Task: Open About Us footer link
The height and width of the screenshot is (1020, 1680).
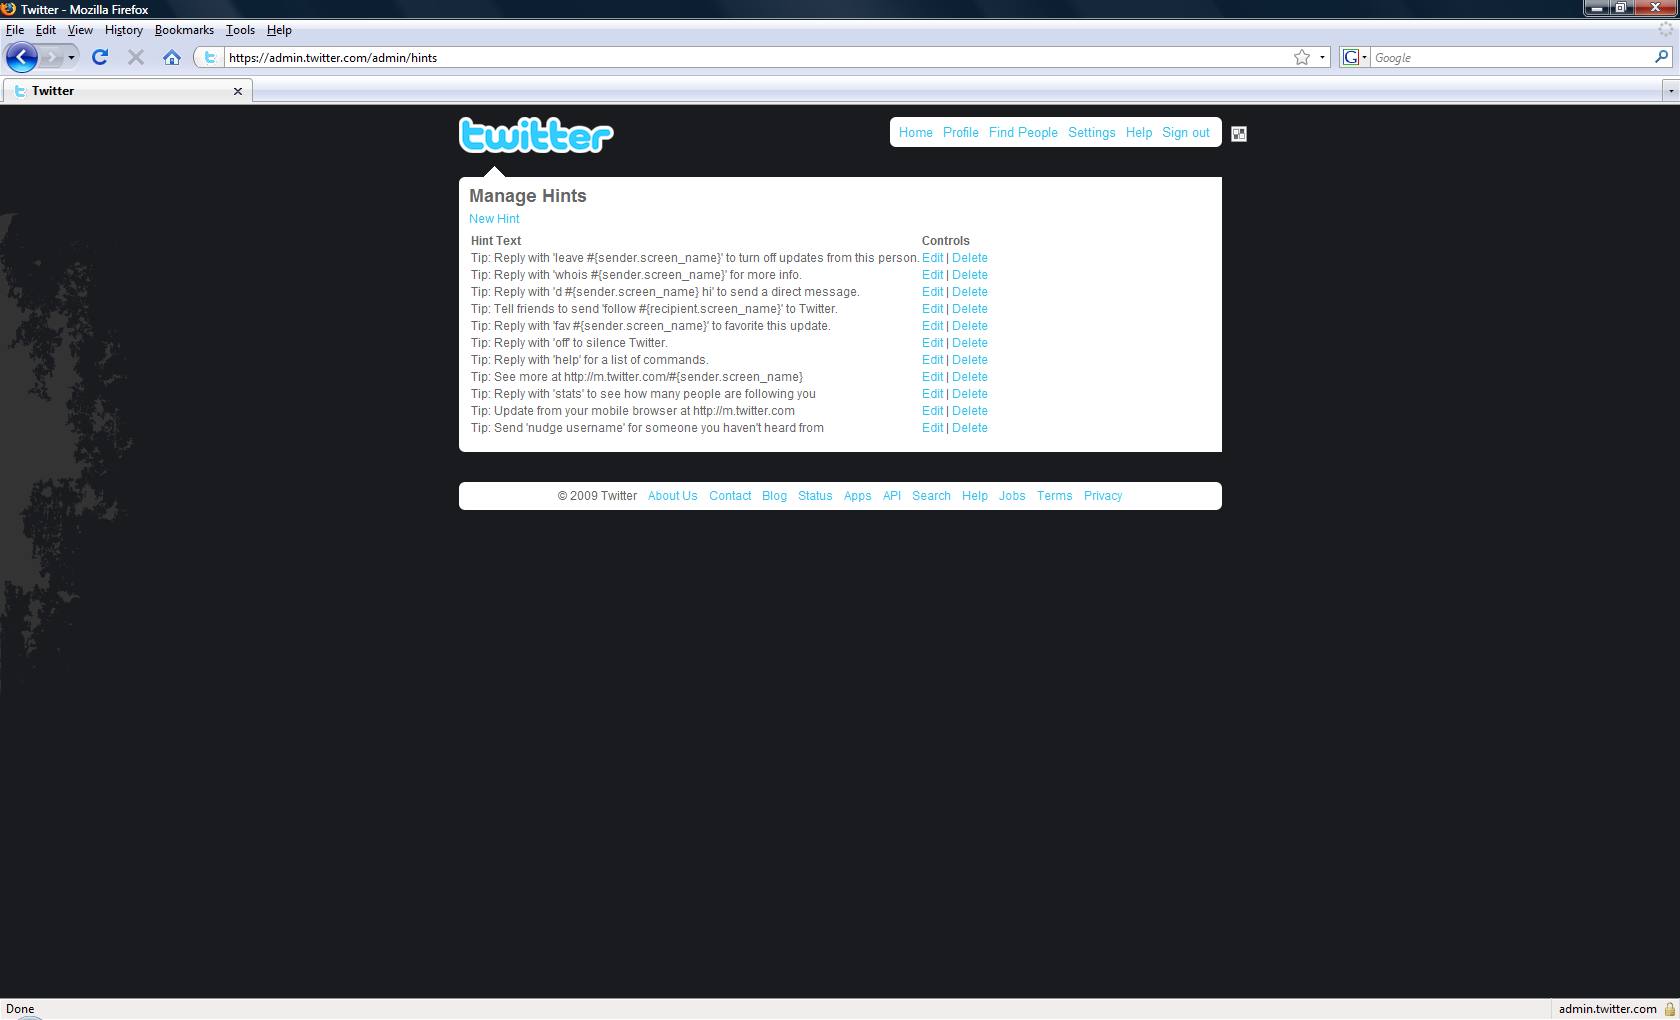Action: 672,496
